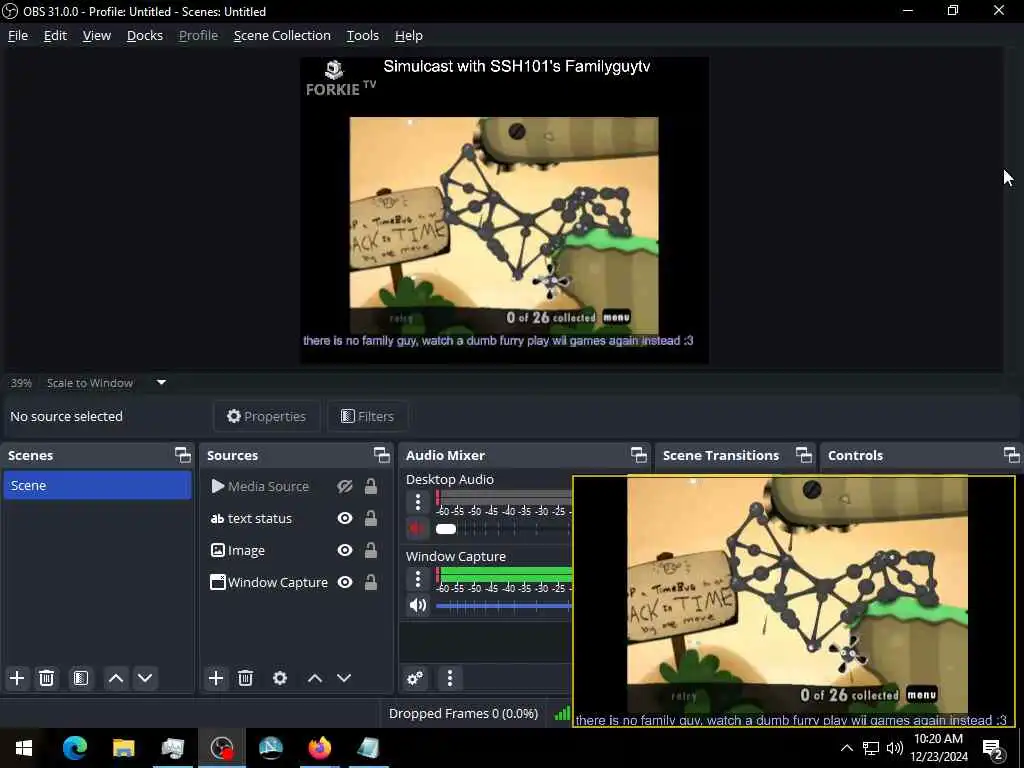The image size is (1024, 768).
Task: Select the Scene item in Scenes list
Action: click(x=97, y=485)
